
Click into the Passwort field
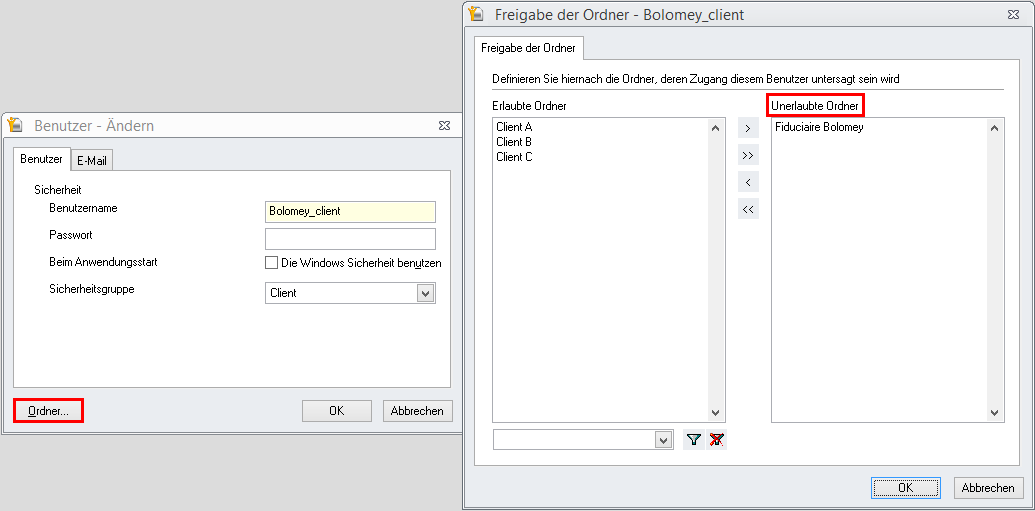pos(350,238)
